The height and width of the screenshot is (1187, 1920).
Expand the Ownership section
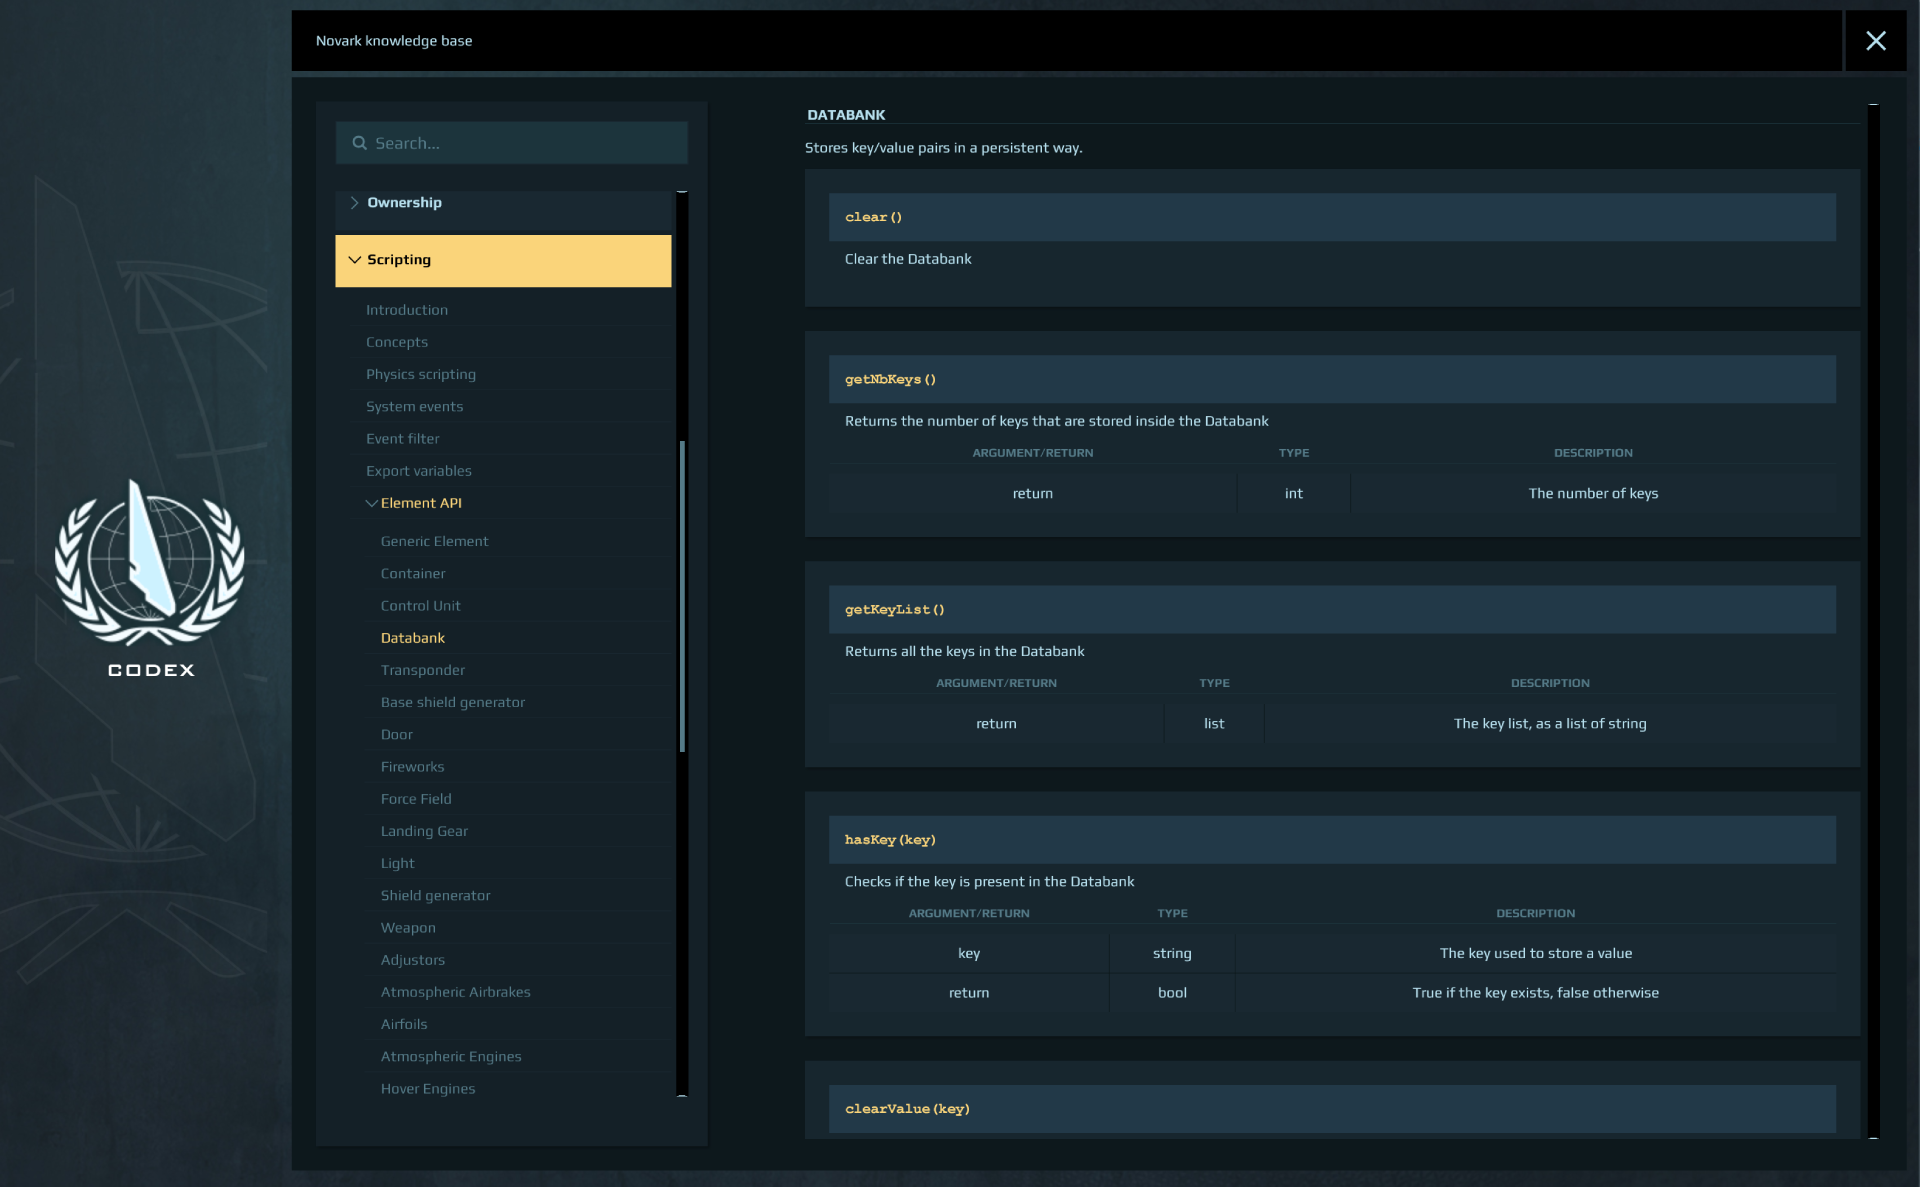click(x=404, y=202)
